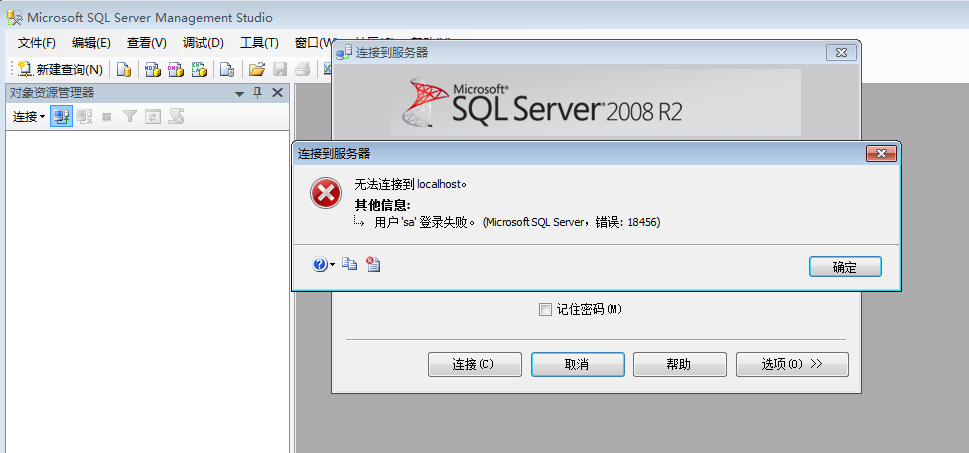Close the 对象资源管理器 panel

tap(277, 93)
